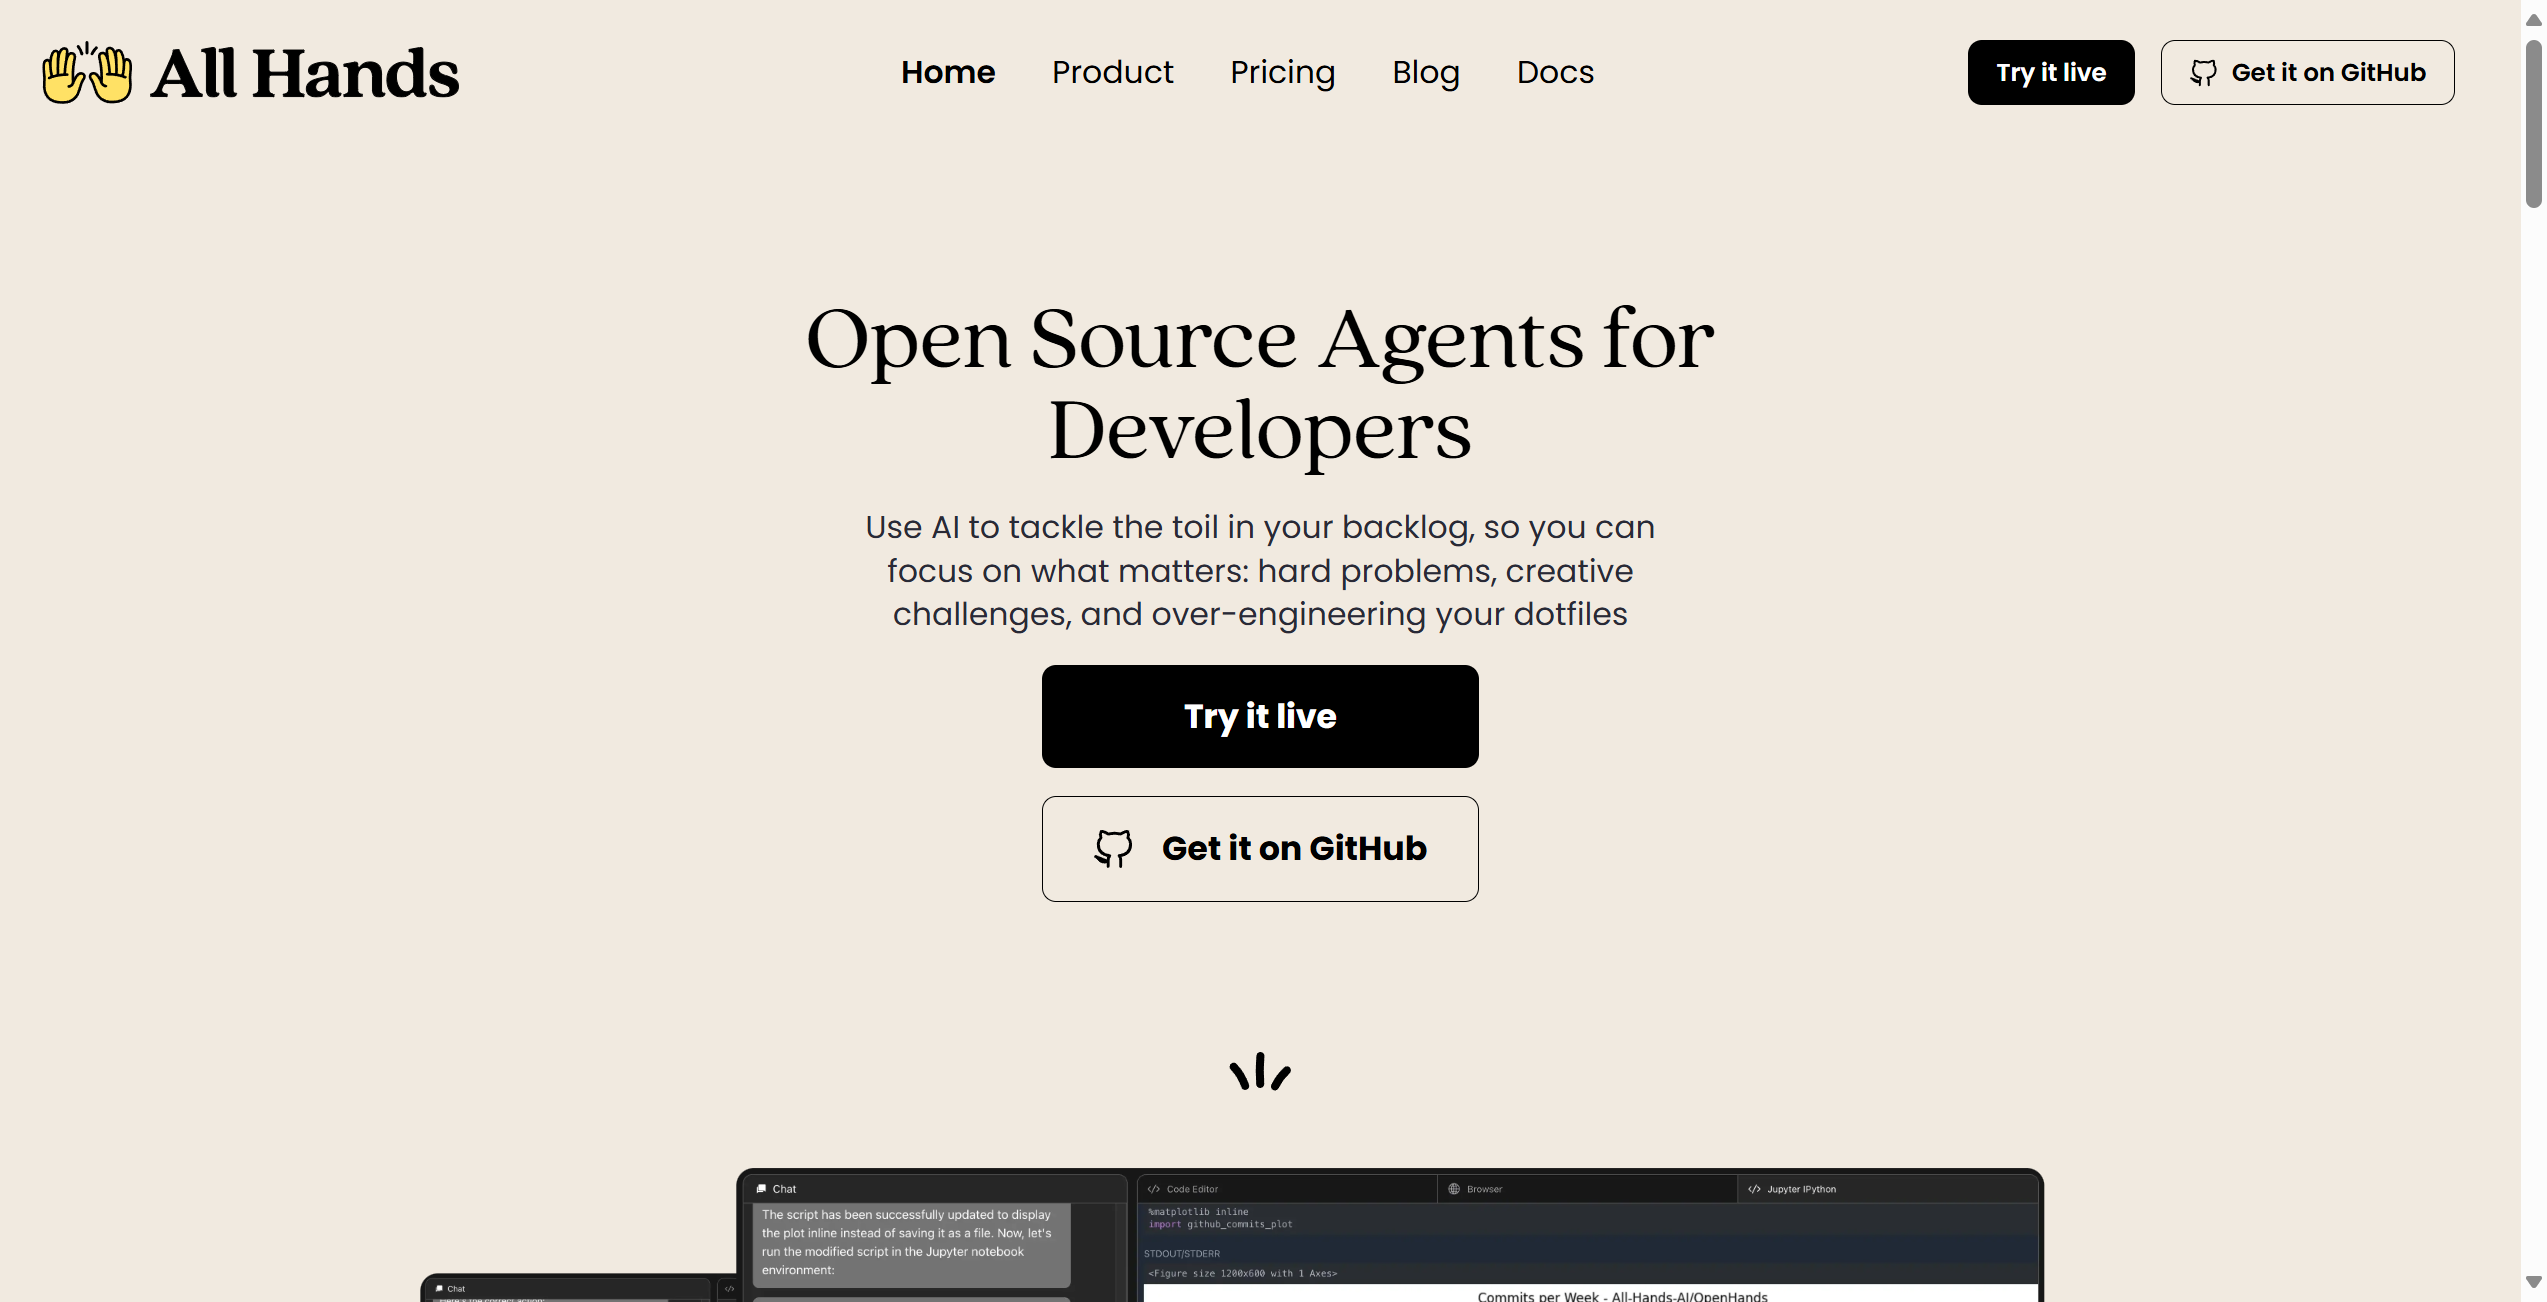Click the code brackets icon on the Code Editor tab
Viewport: 2547px width, 1302px height.
(1152, 1189)
